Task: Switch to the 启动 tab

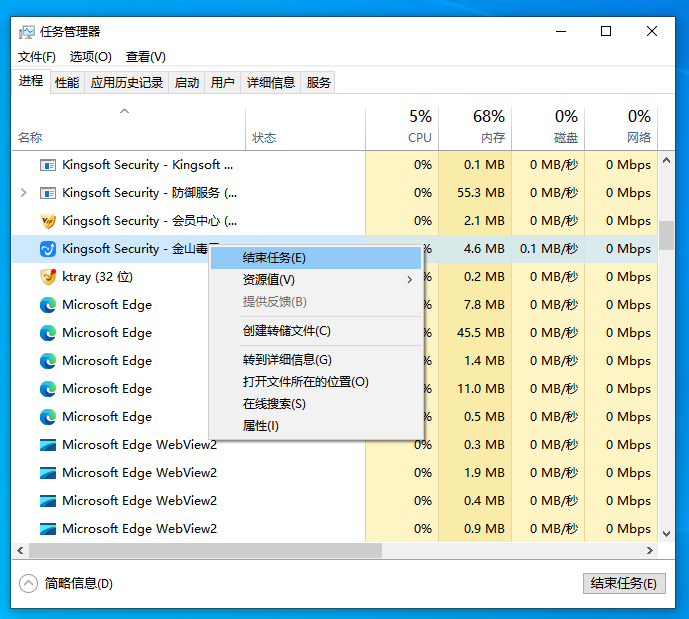Action: (187, 83)
